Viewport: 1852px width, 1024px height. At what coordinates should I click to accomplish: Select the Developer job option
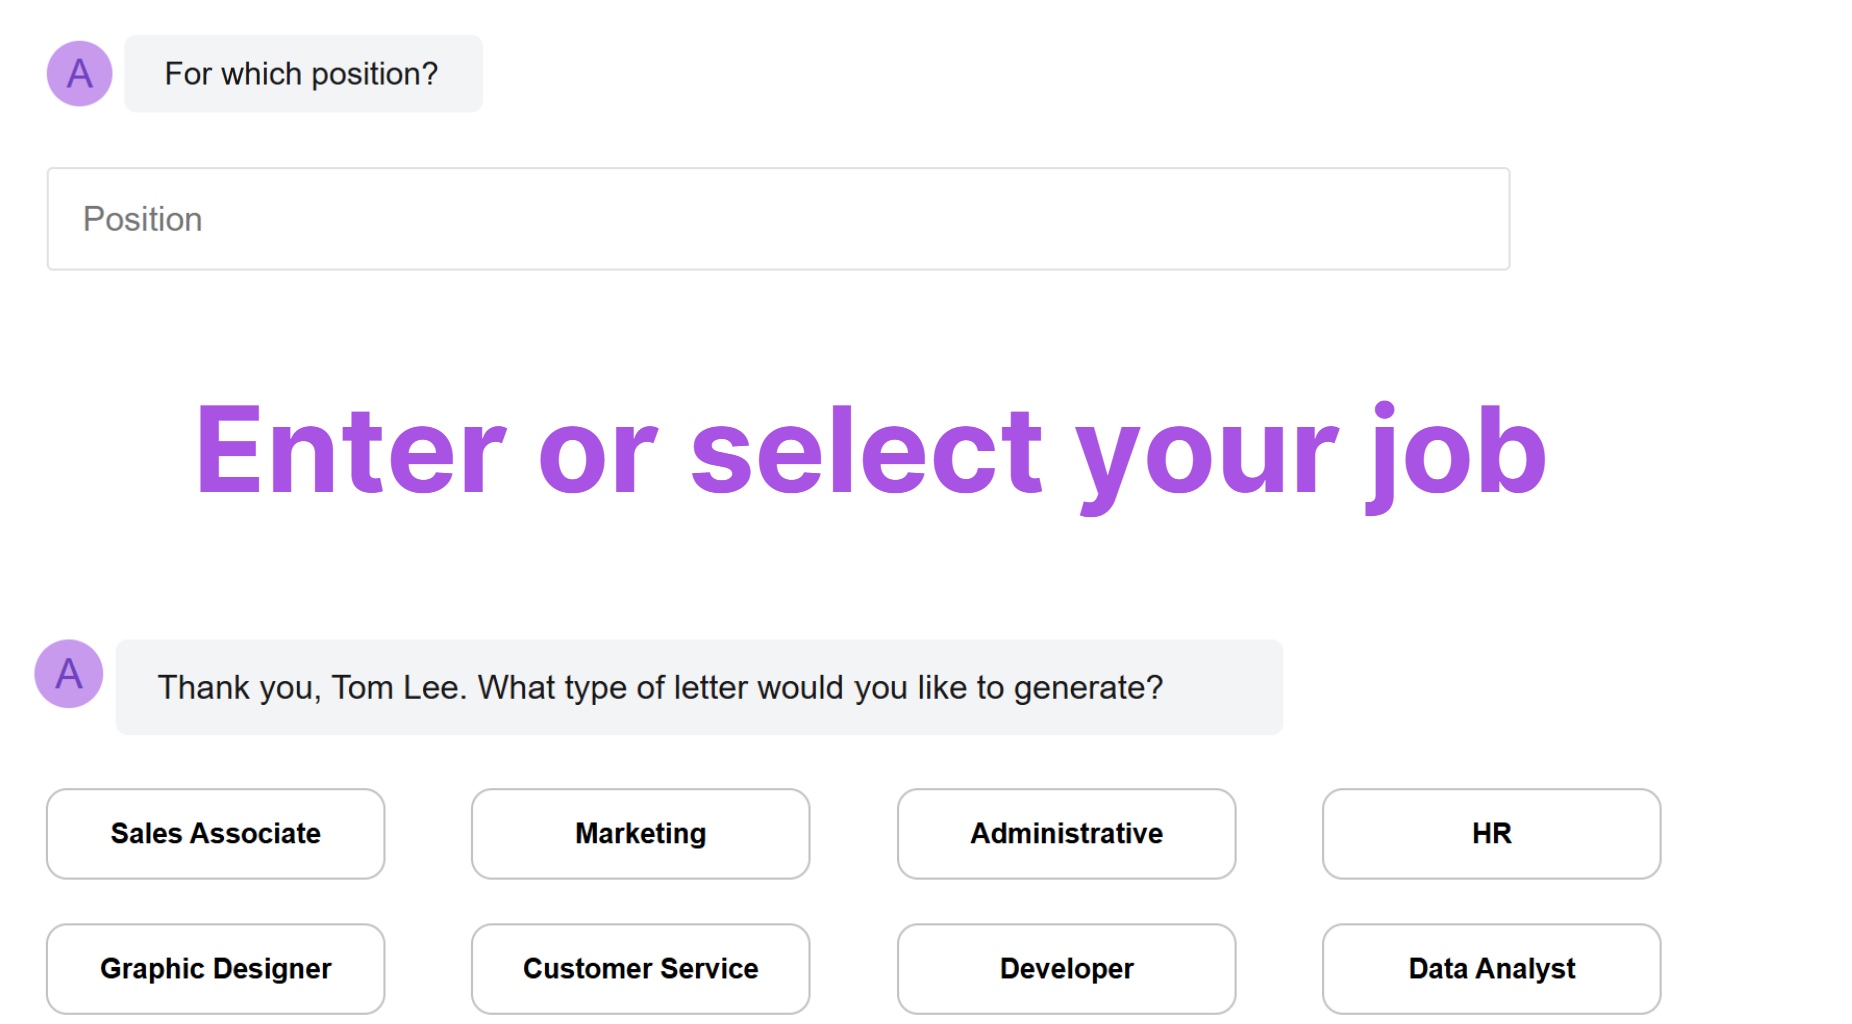coord(1066,968)
